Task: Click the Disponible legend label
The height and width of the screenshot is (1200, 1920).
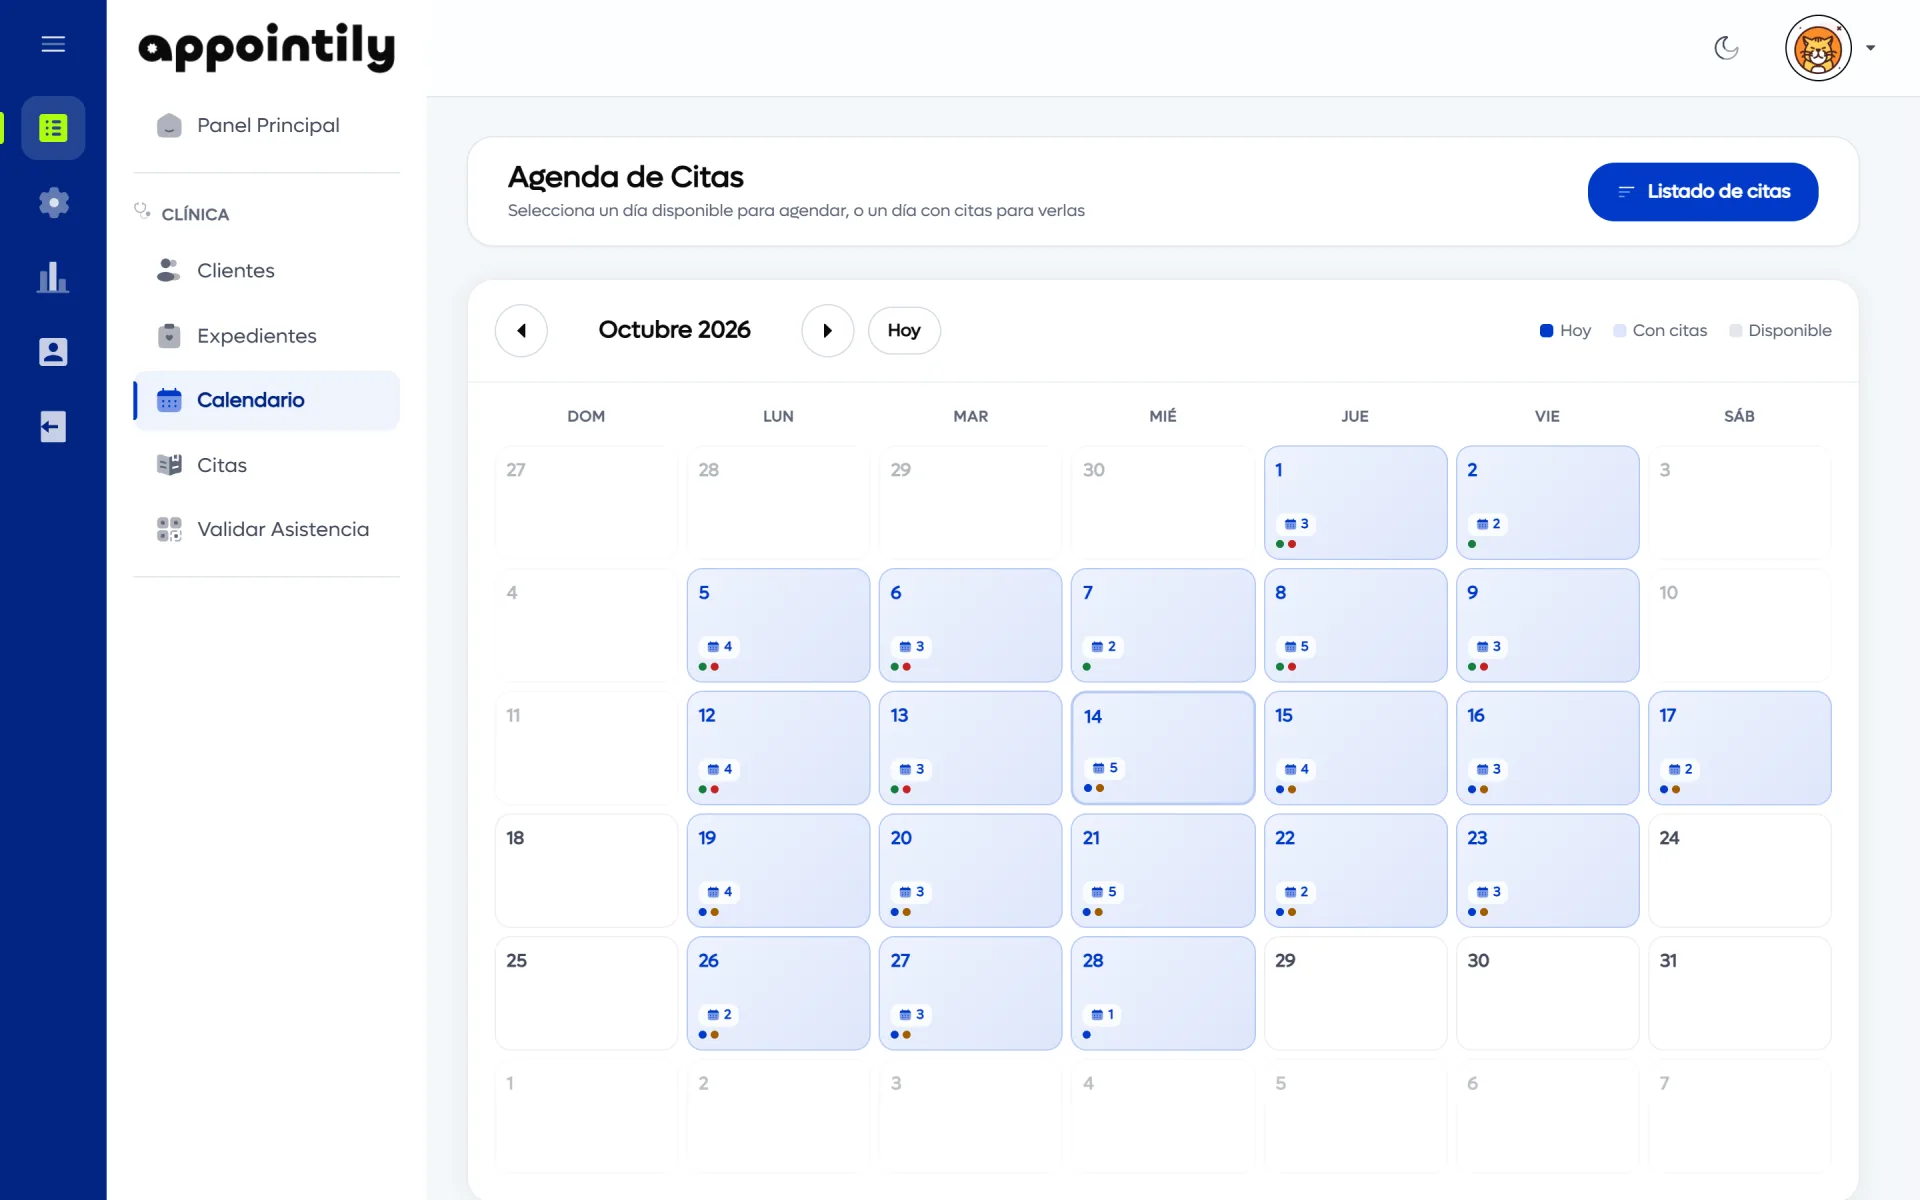Action: tap(1789, 330)
